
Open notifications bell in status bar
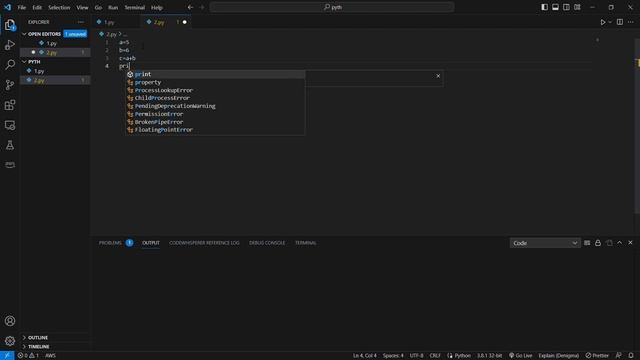631,356
